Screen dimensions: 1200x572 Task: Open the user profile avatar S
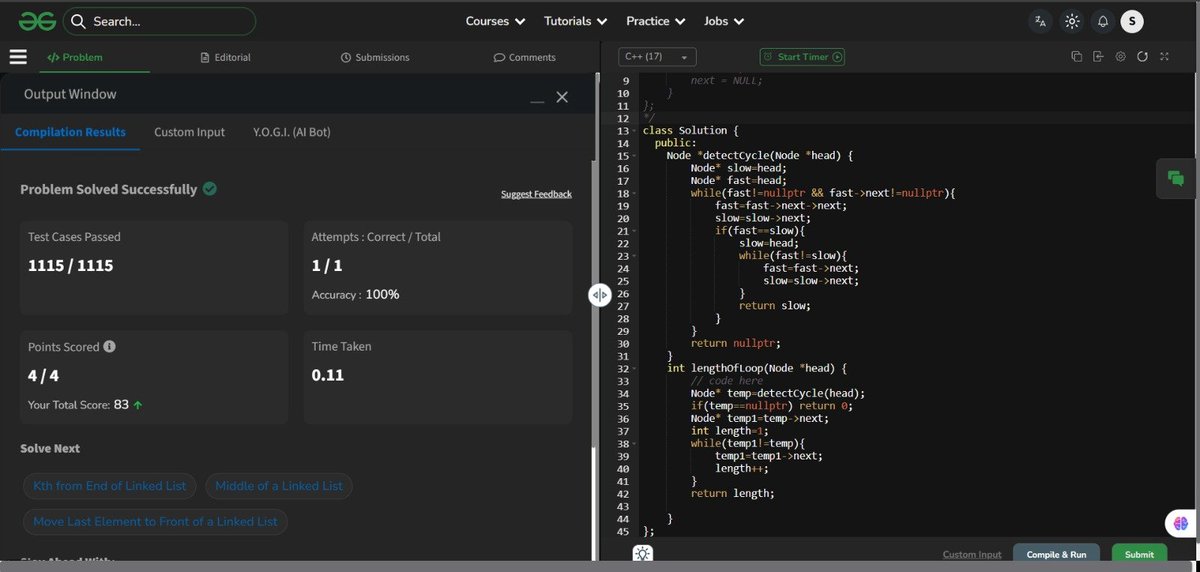(x=1132, y=21)
